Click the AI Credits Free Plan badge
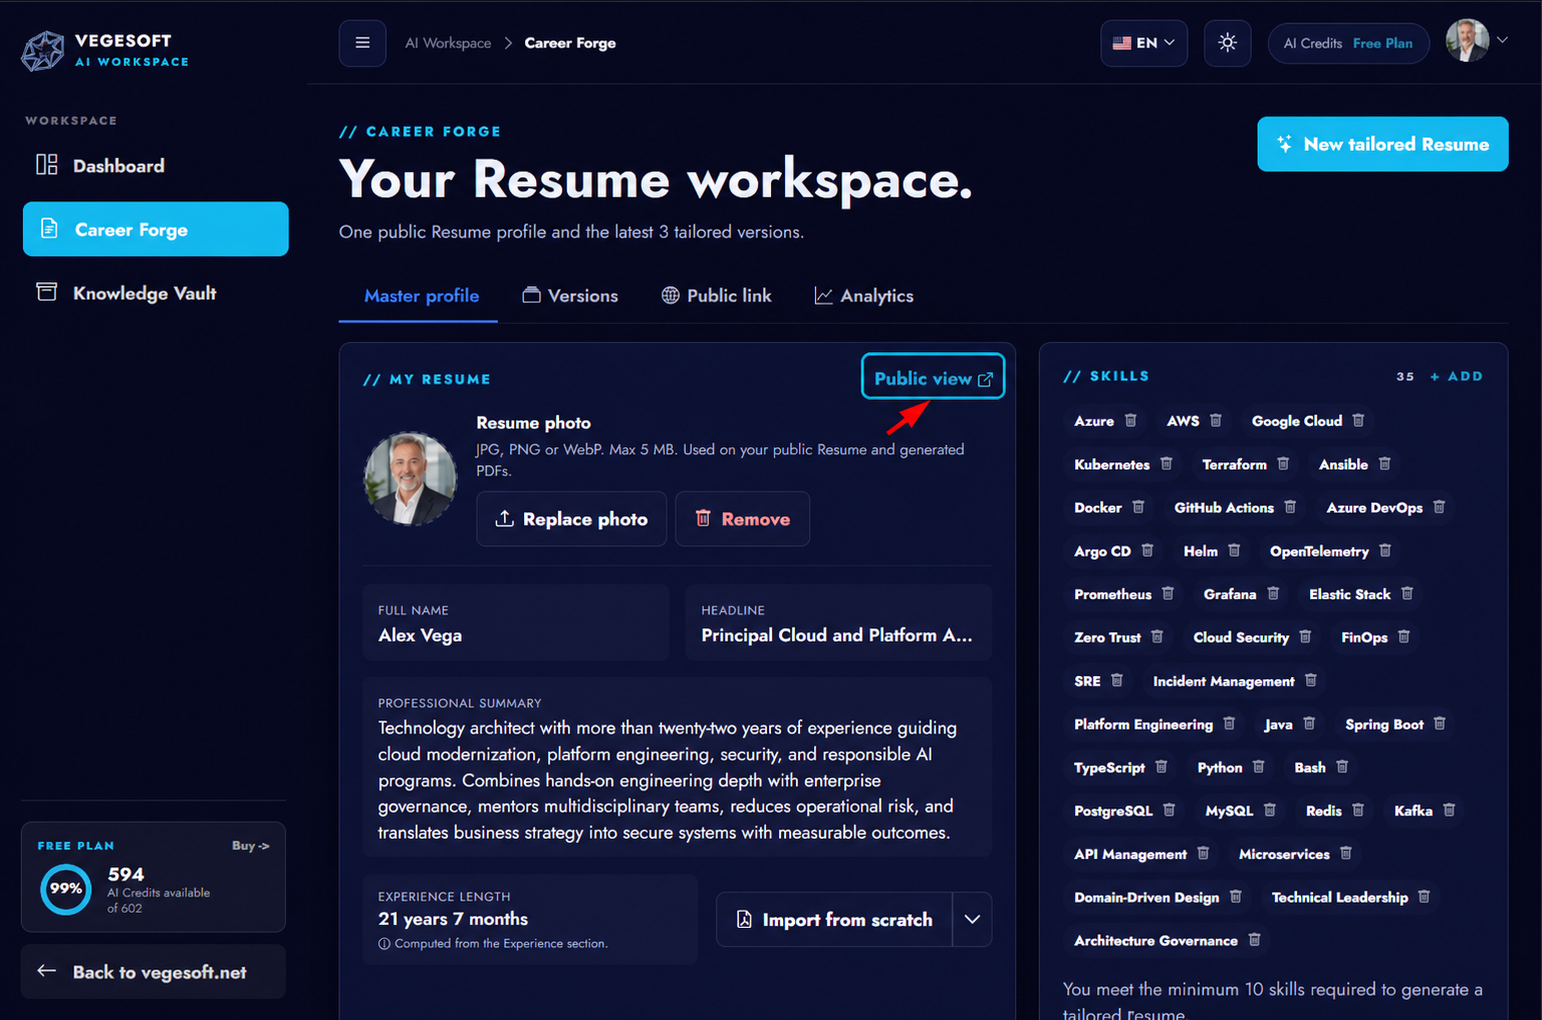Screen dimensions: 1542x1020 [x=1348, y=43]
